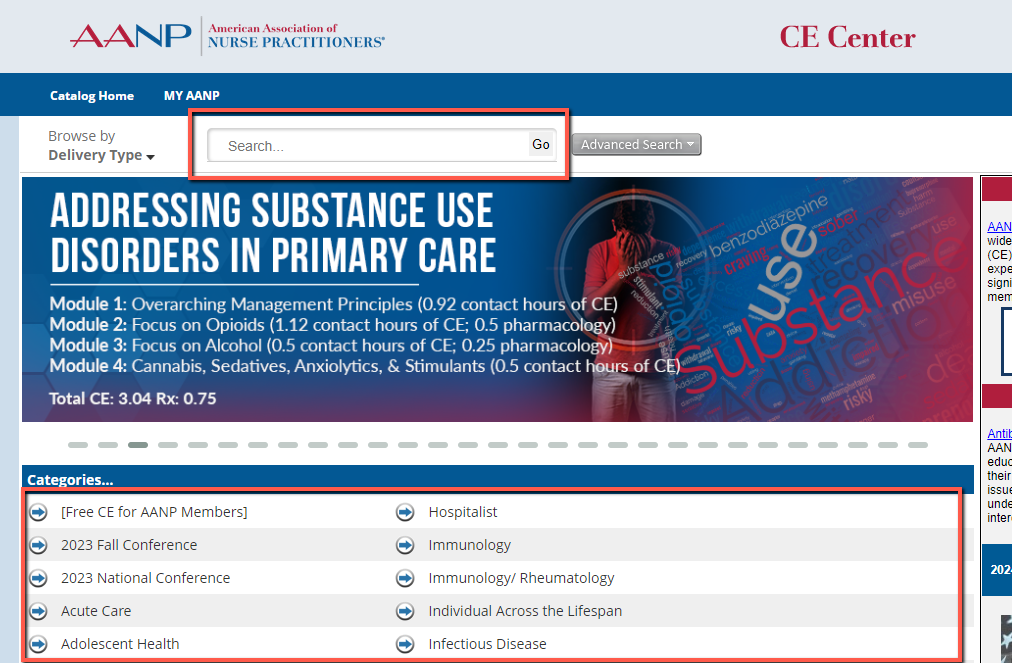Expand the Browse by Delivery Type dropdown

(x=101, y=146)
